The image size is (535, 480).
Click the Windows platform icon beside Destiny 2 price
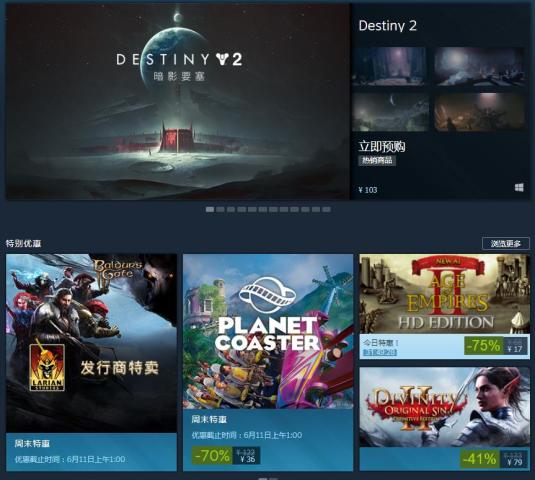519,187
